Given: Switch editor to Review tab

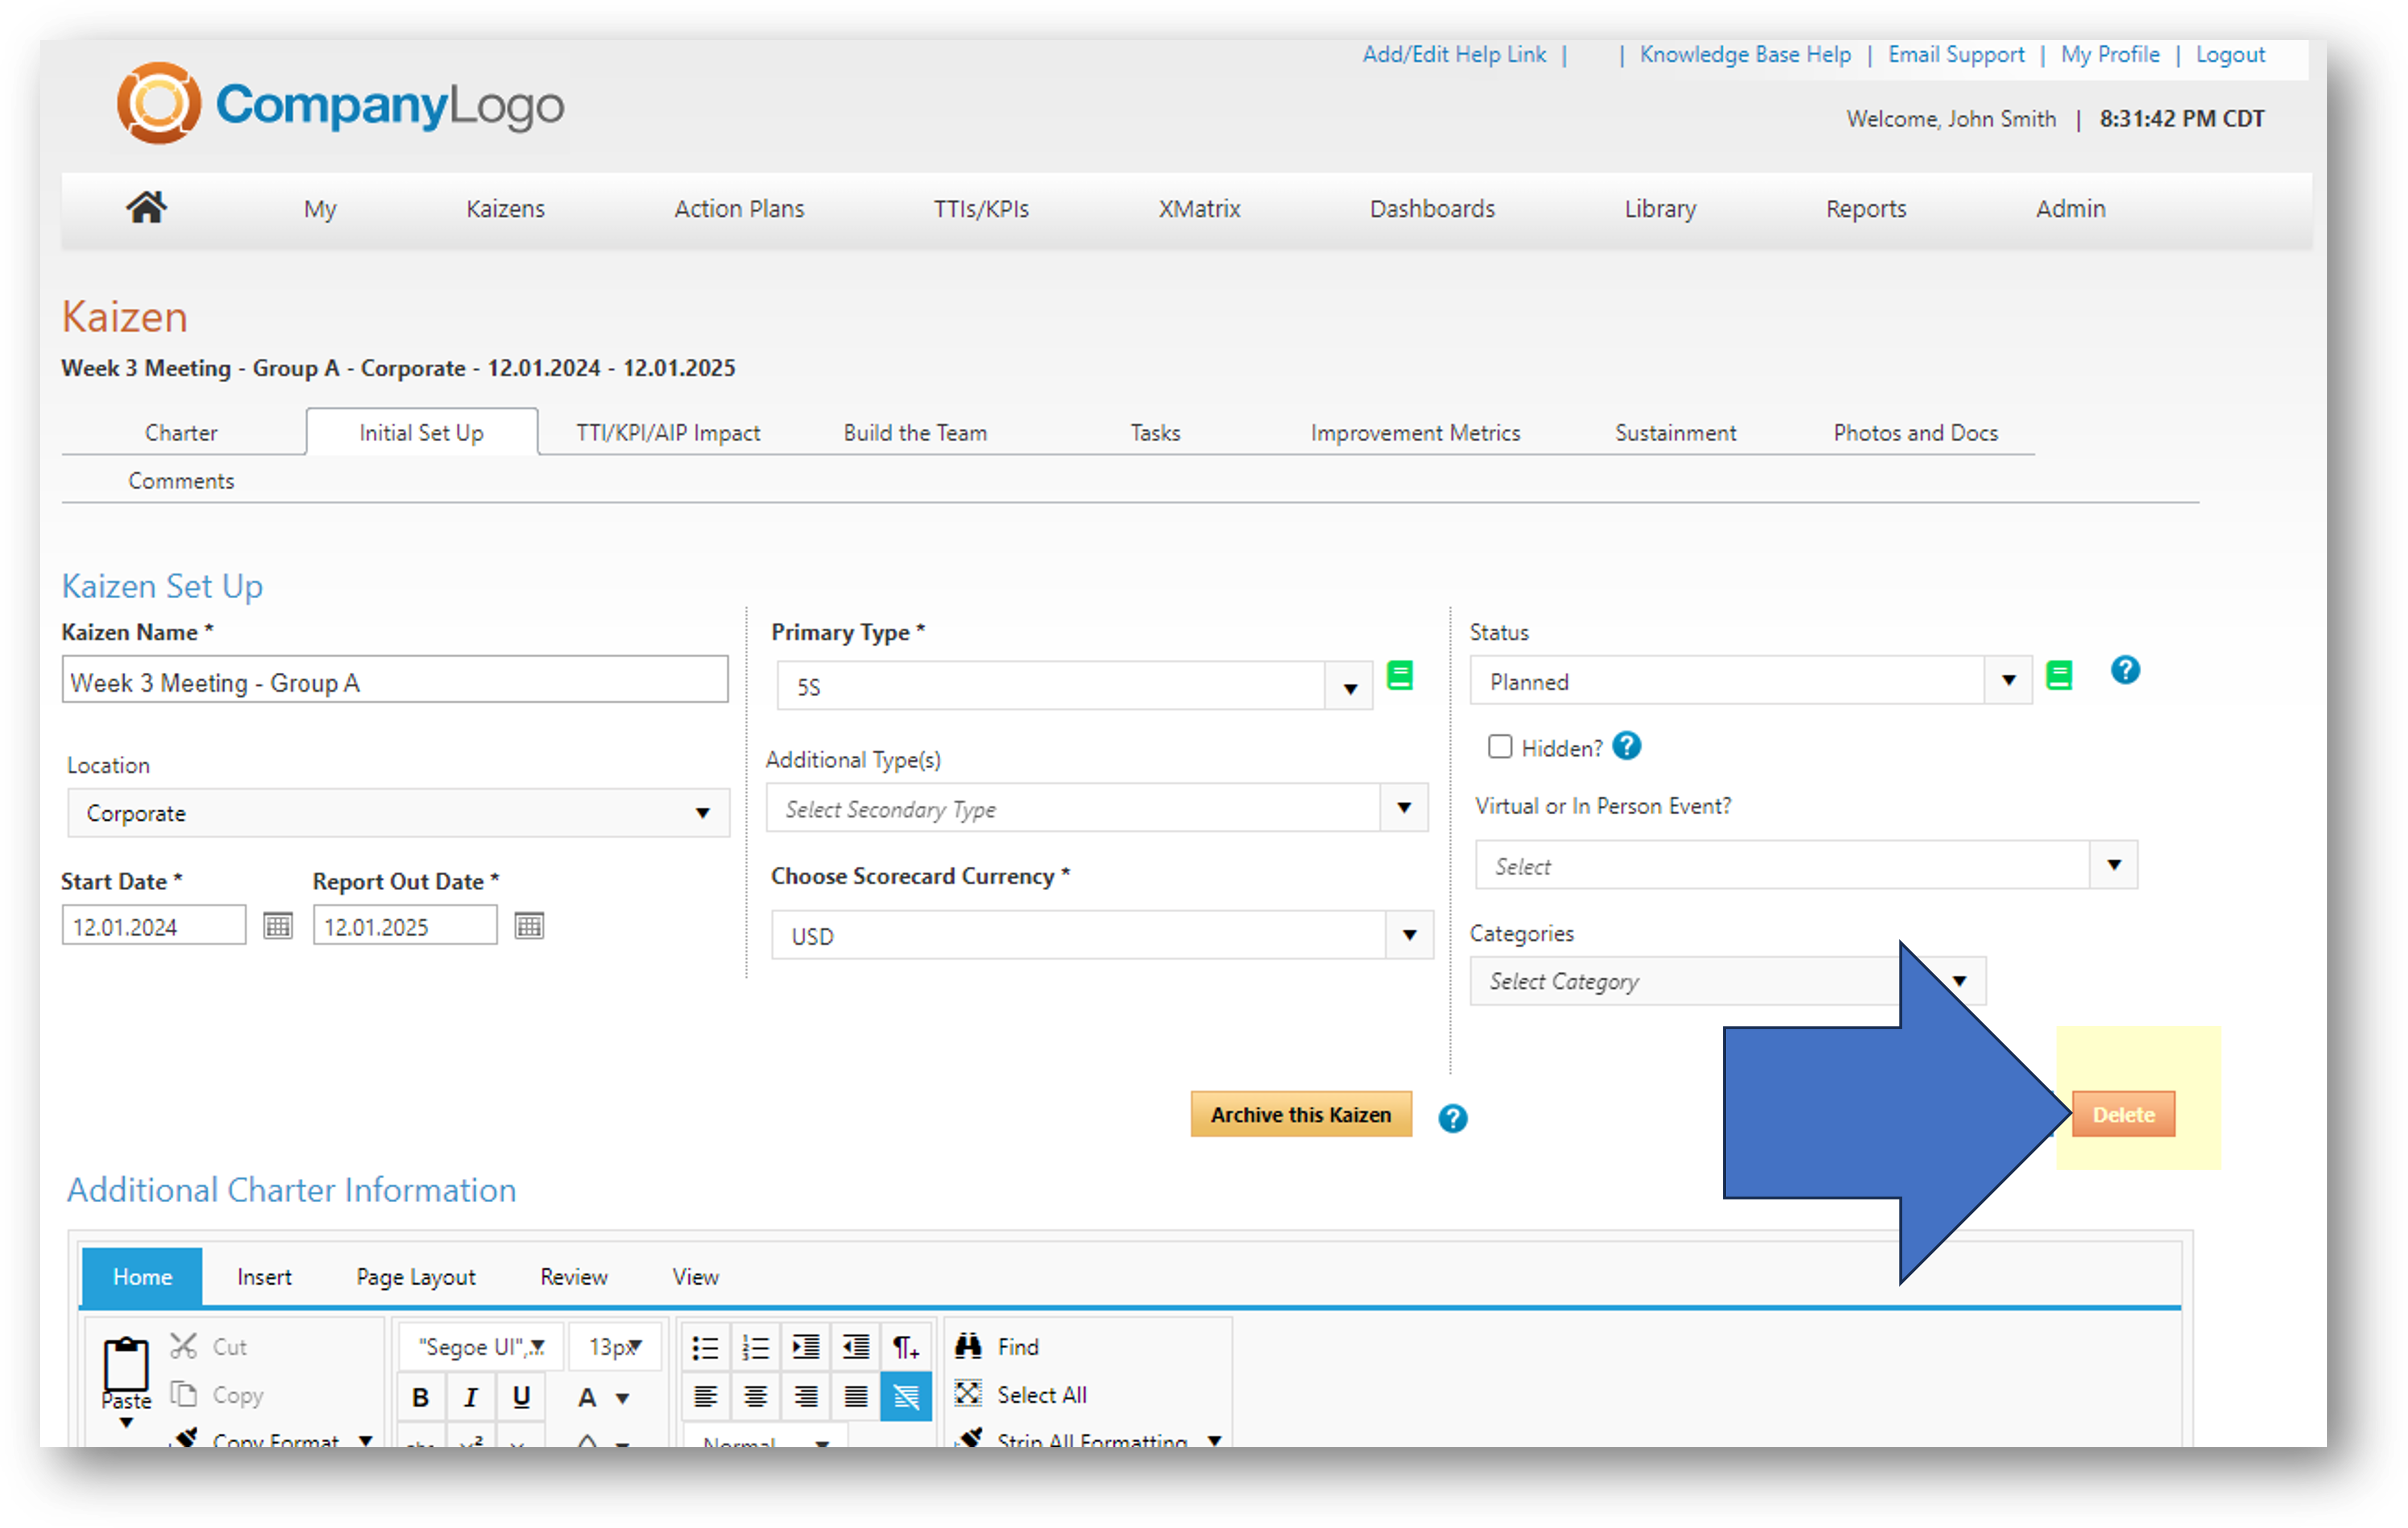Looking at the screenshot, I should pos(573,1276).
